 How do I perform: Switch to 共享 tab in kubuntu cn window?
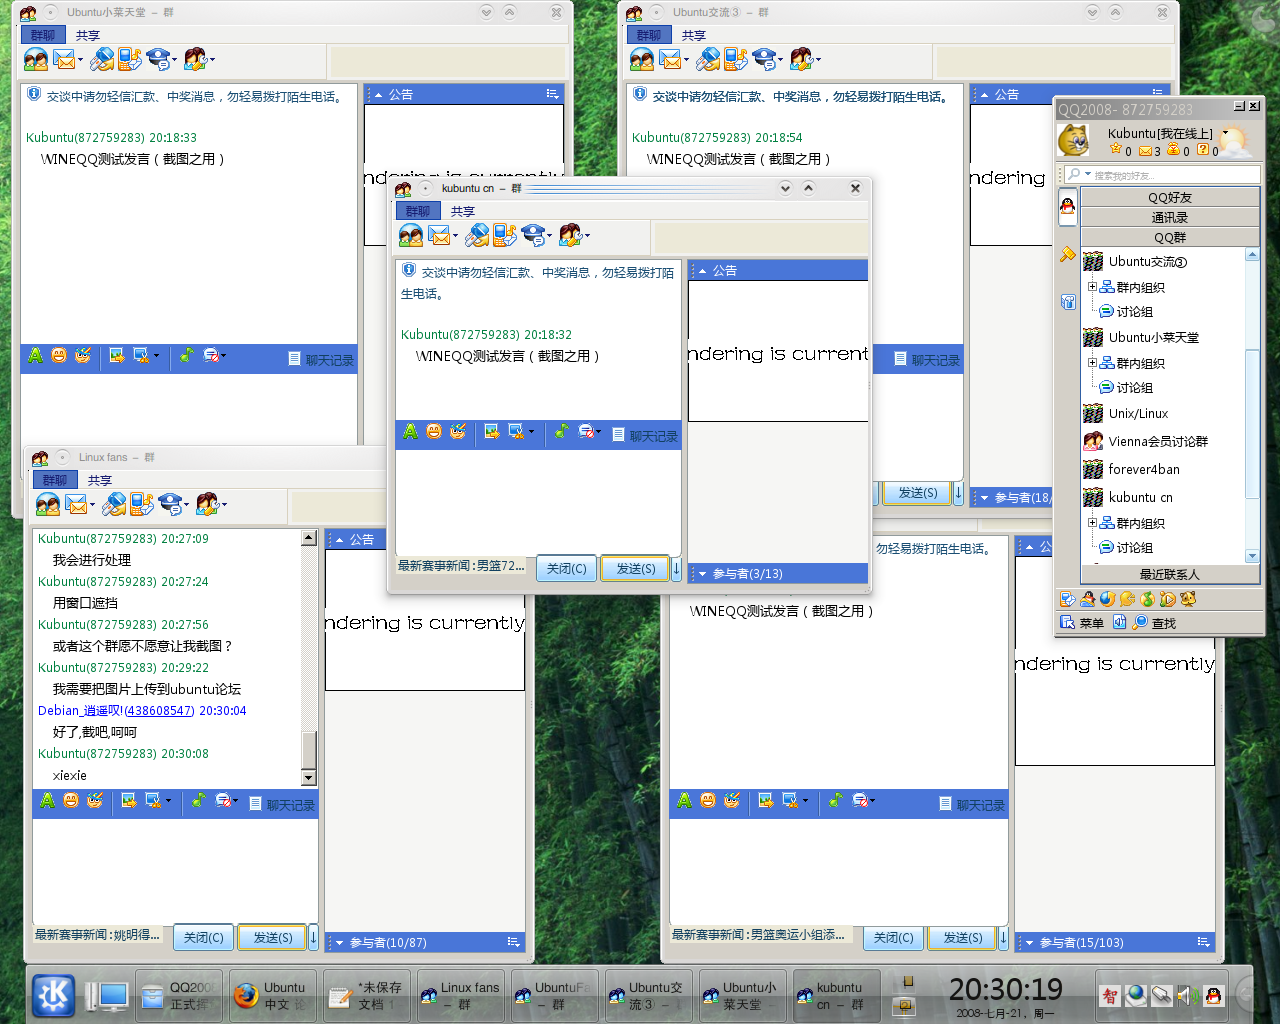click(462, 211)
